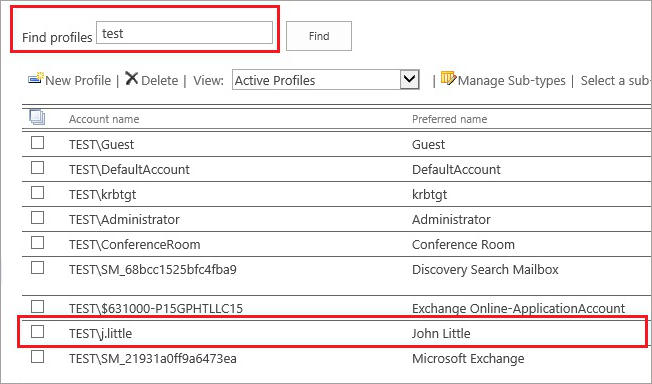Click the Guest preferred name cell
The width and height of the screenshot is (652, 384).
[428, 144]
